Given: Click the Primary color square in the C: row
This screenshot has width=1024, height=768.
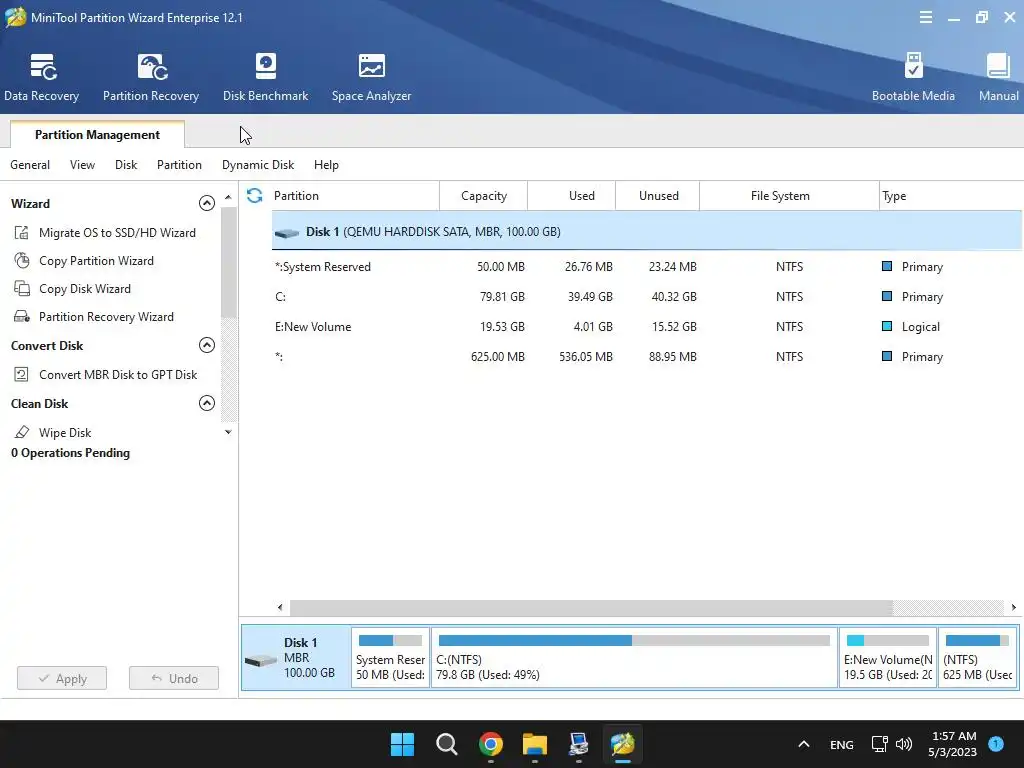Looking at the screenshot, I should click(887, 296).
